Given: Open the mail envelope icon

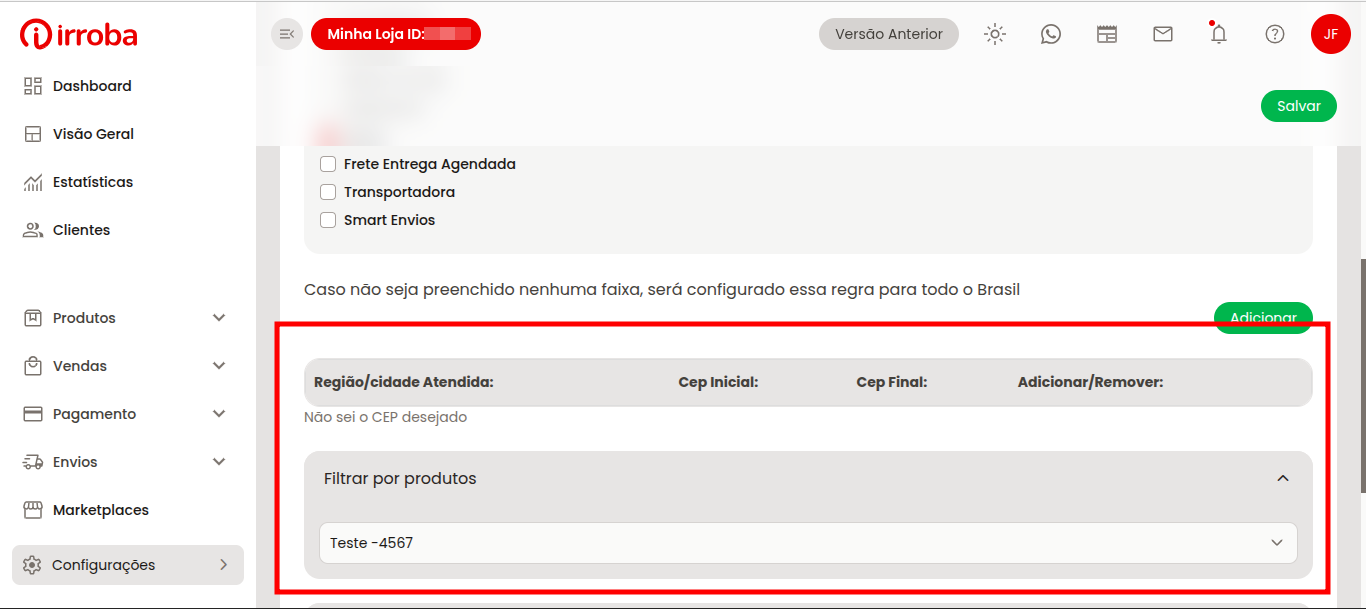Looking at the screenshot, I should coord(1162,34).
